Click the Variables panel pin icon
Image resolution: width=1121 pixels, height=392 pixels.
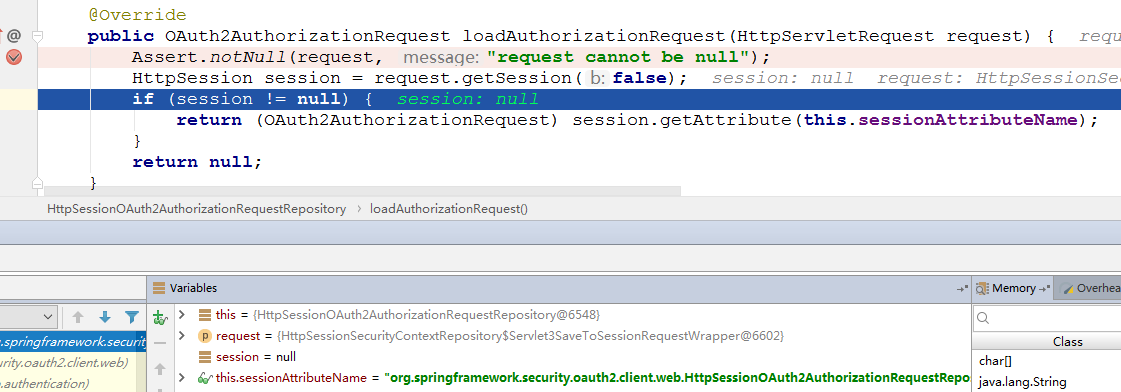pyautogui.click(x=963, y=288)
